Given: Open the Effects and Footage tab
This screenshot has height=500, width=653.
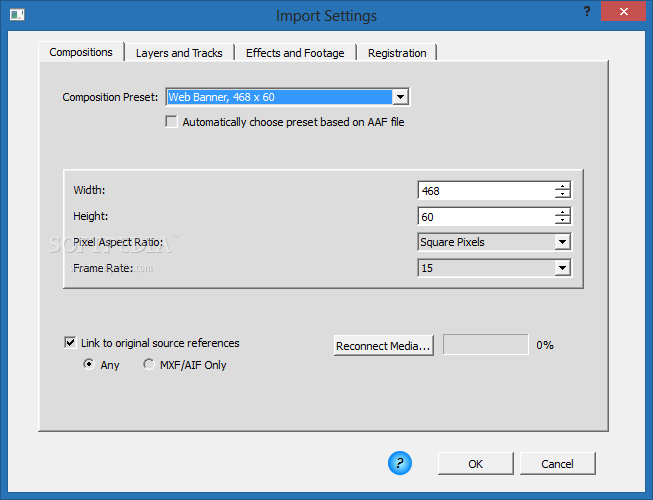Looking at the screenshot, I should tap(295, 53).
